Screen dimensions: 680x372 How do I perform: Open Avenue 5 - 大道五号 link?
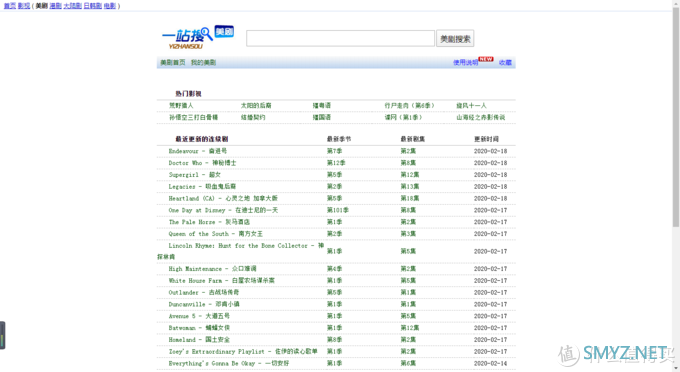(199, 316)
